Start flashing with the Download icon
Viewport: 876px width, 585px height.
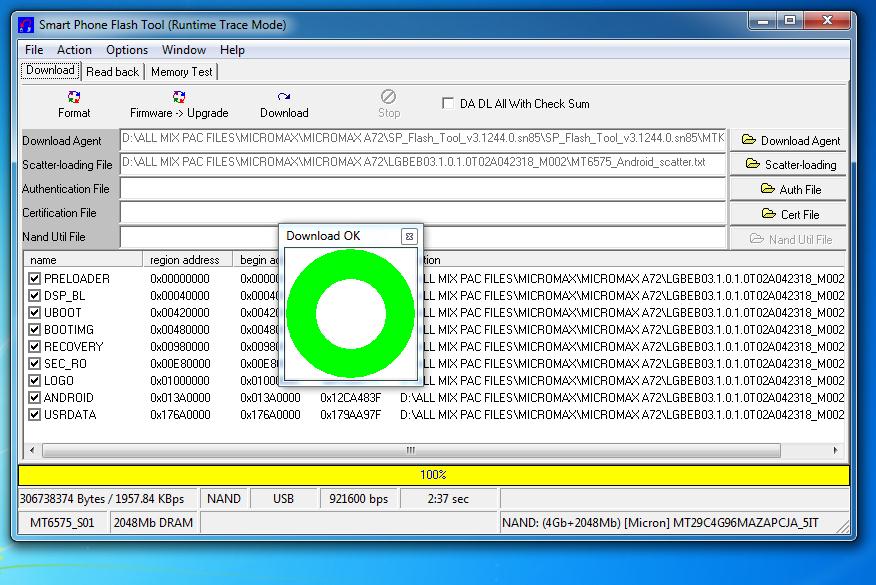tap(283, 103)
